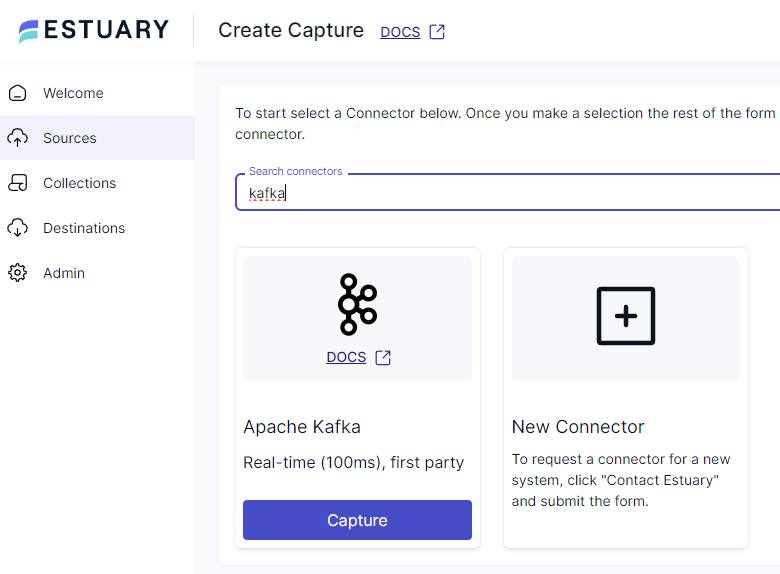Image resolution: width=780 pixels, height=574 pixels.
Task: Open the Sources menu item
Action: [70, 138]
